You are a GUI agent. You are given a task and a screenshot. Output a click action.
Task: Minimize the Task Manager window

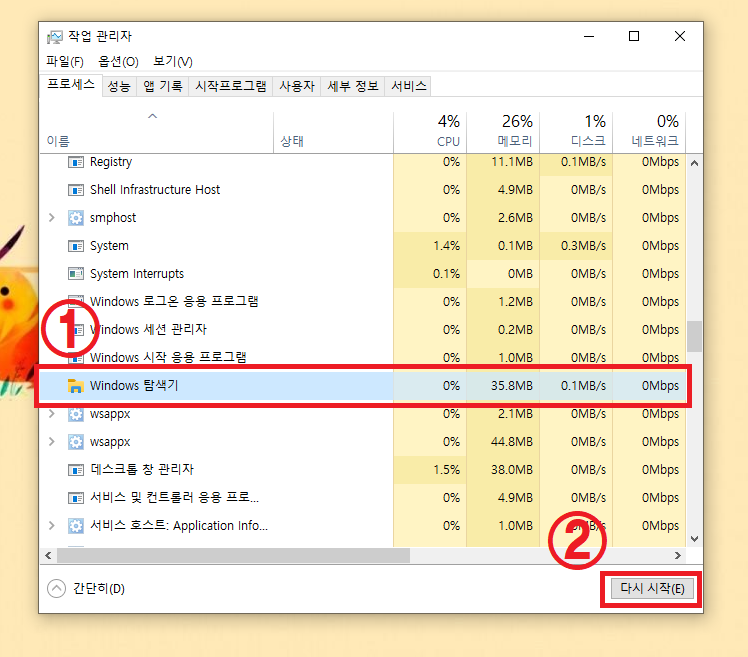[589, 36]
